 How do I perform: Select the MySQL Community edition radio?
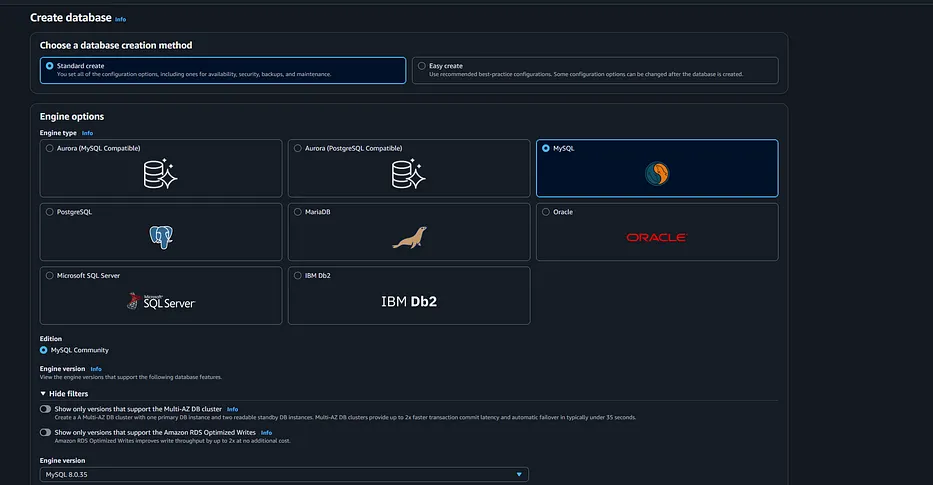(43, 350)
